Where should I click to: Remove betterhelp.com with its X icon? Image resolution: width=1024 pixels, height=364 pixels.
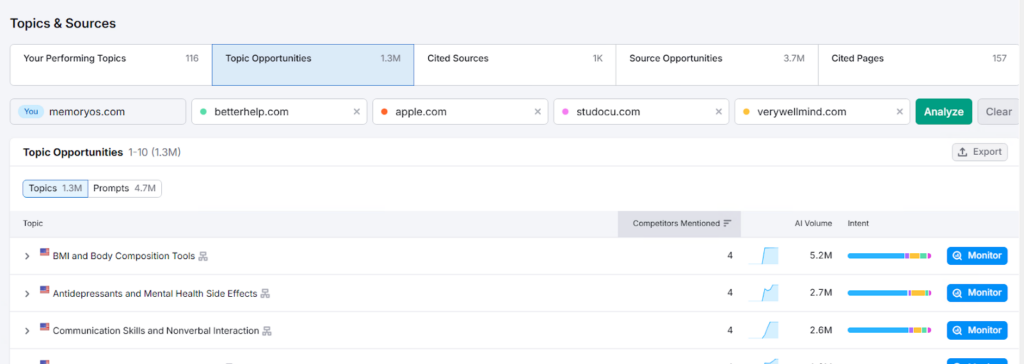click(357, 112)
